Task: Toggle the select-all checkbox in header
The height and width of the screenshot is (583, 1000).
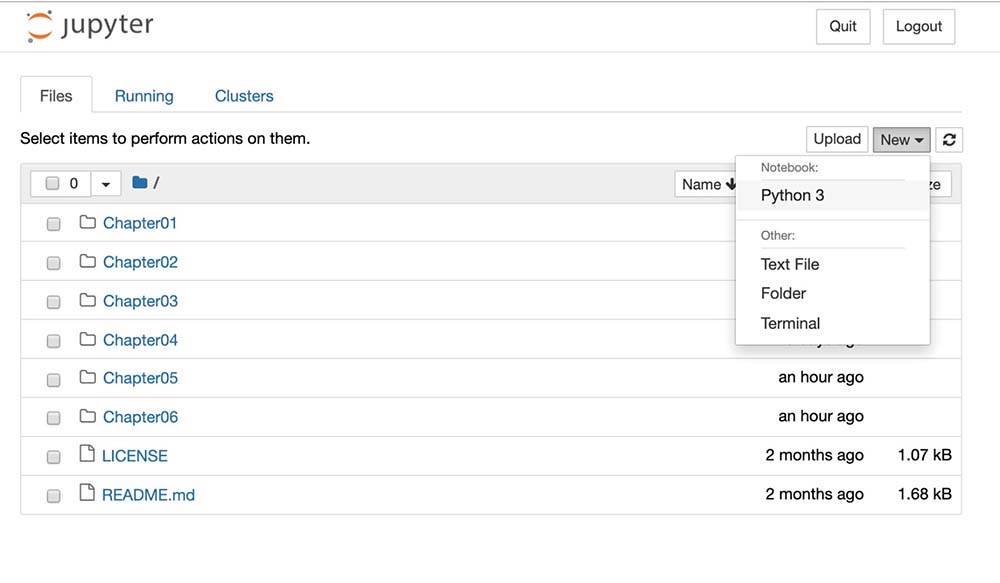Action: tap(53, 184)
